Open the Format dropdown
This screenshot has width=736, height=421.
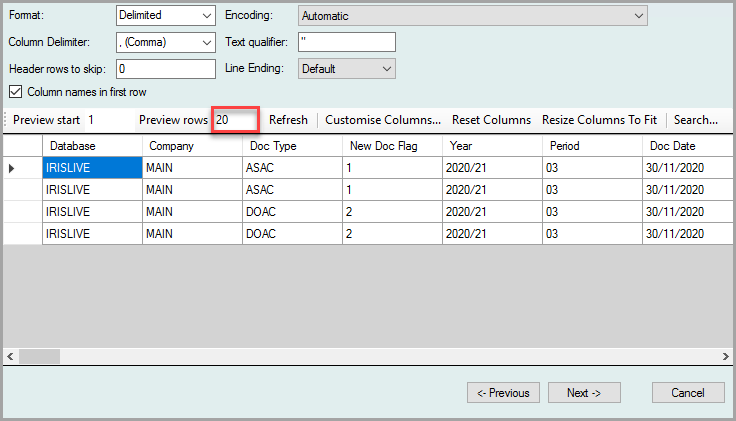tap(165, 16)
